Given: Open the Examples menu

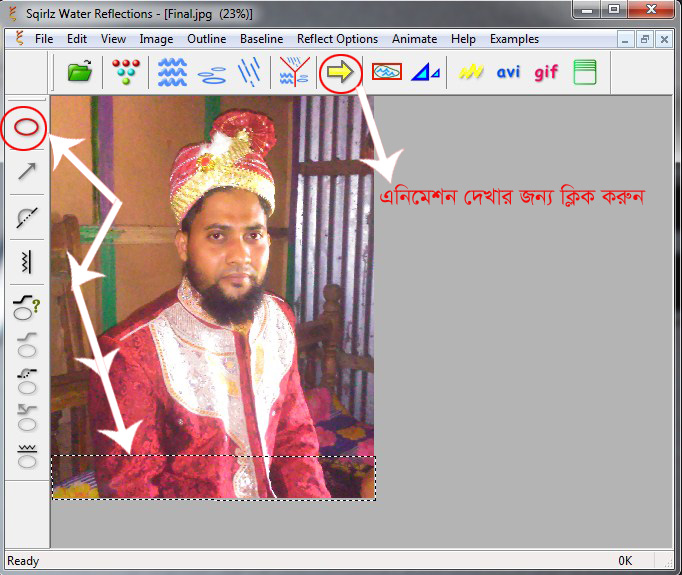Looking at the screenshot, I should [514, 39].
